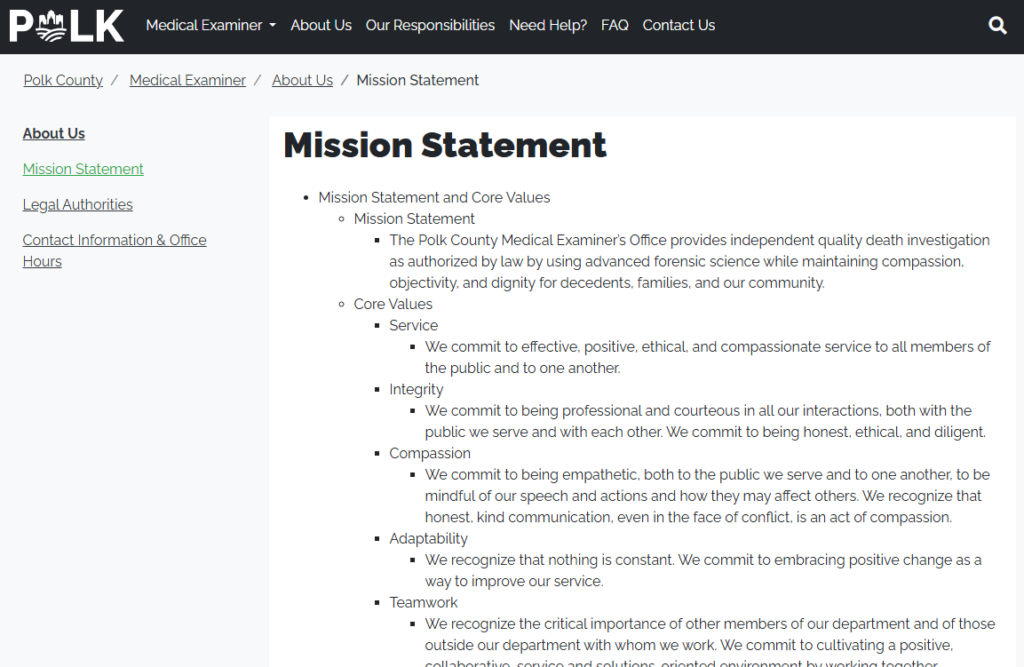Open search with the magnifying glass icon
Screen dimensions: 1024x667
point(997,26)
